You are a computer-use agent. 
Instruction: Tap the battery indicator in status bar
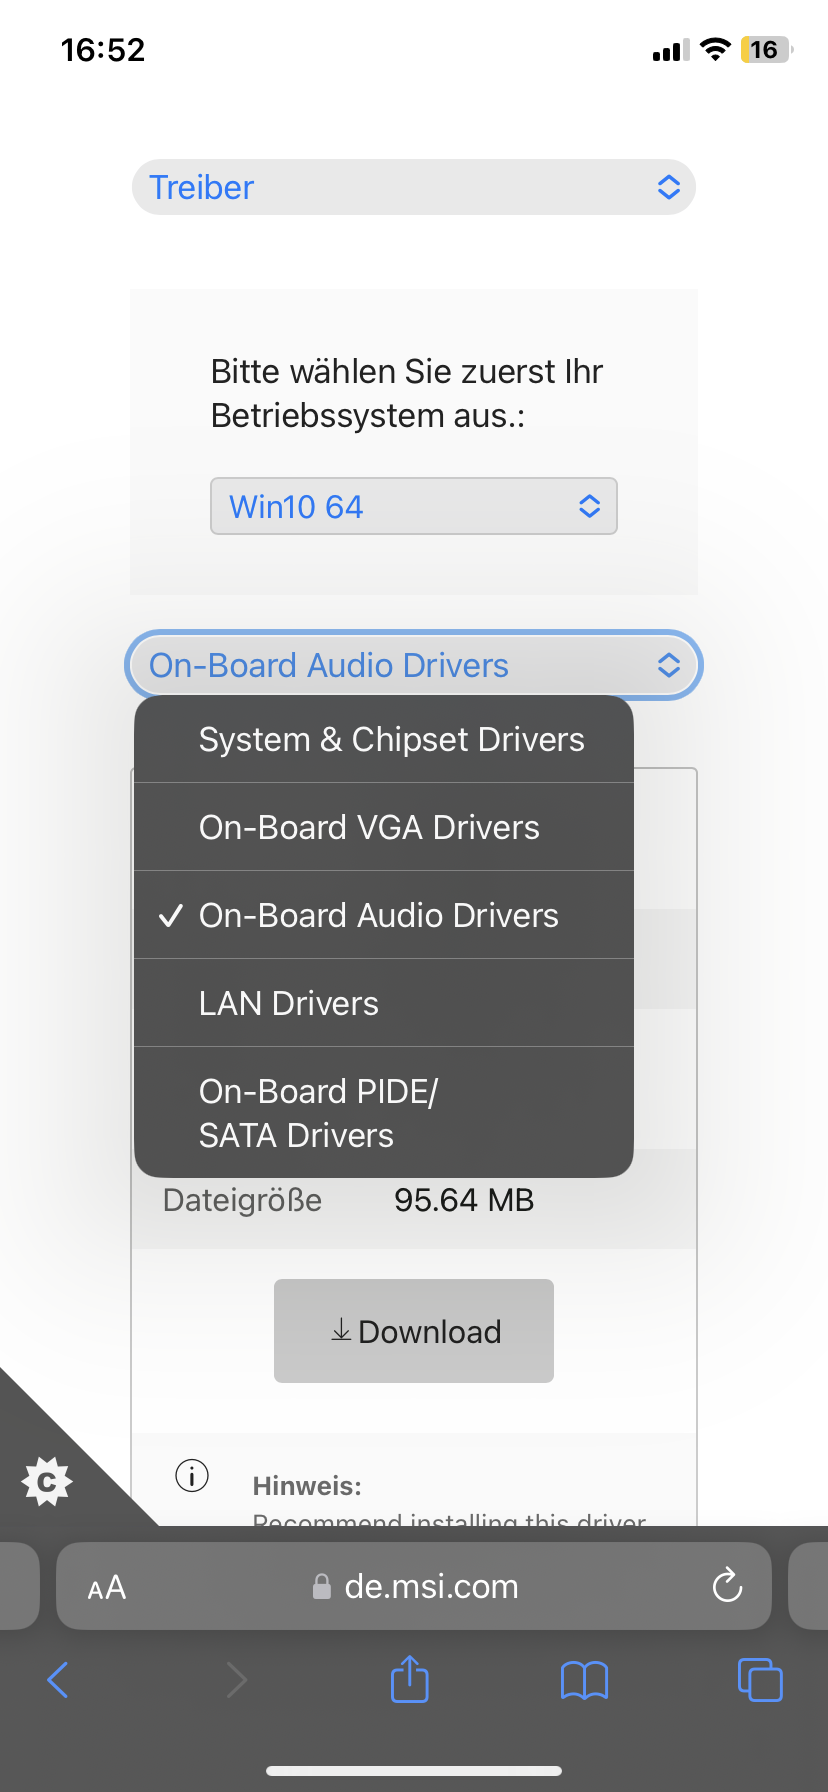pyautogui.click(x=766, y=50)
